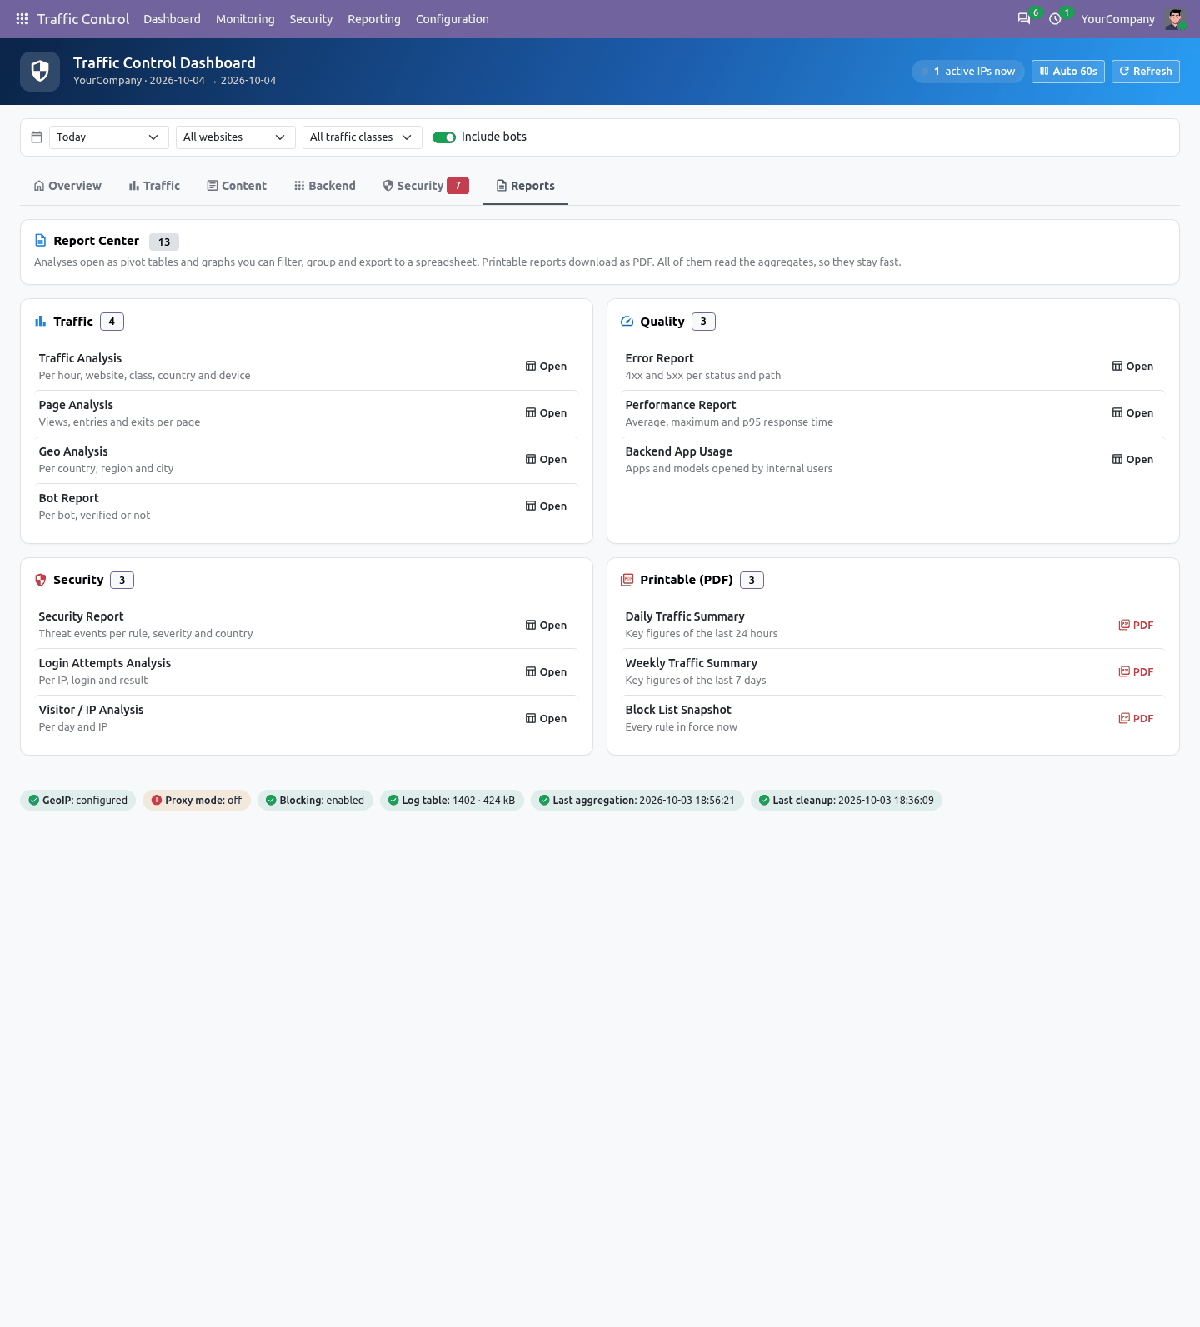
Task: Select the Reports tab
Action: coord(526,186)
